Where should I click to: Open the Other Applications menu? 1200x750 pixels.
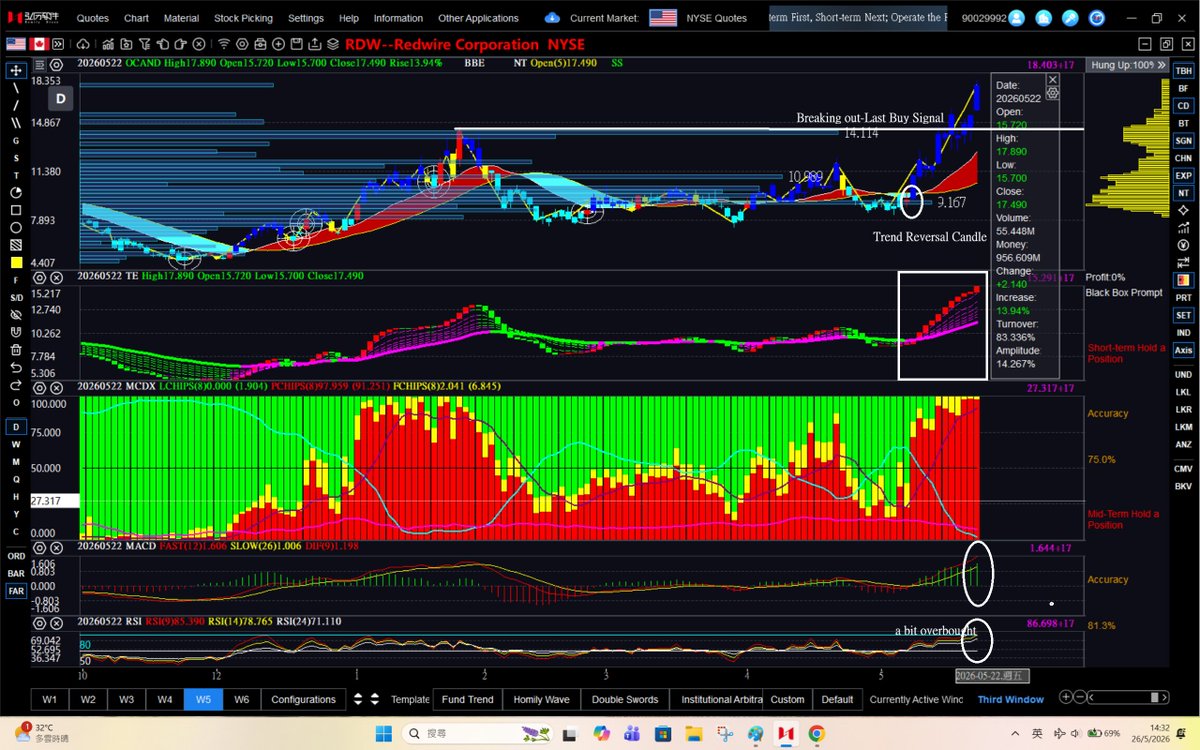(x=478, y=18)
